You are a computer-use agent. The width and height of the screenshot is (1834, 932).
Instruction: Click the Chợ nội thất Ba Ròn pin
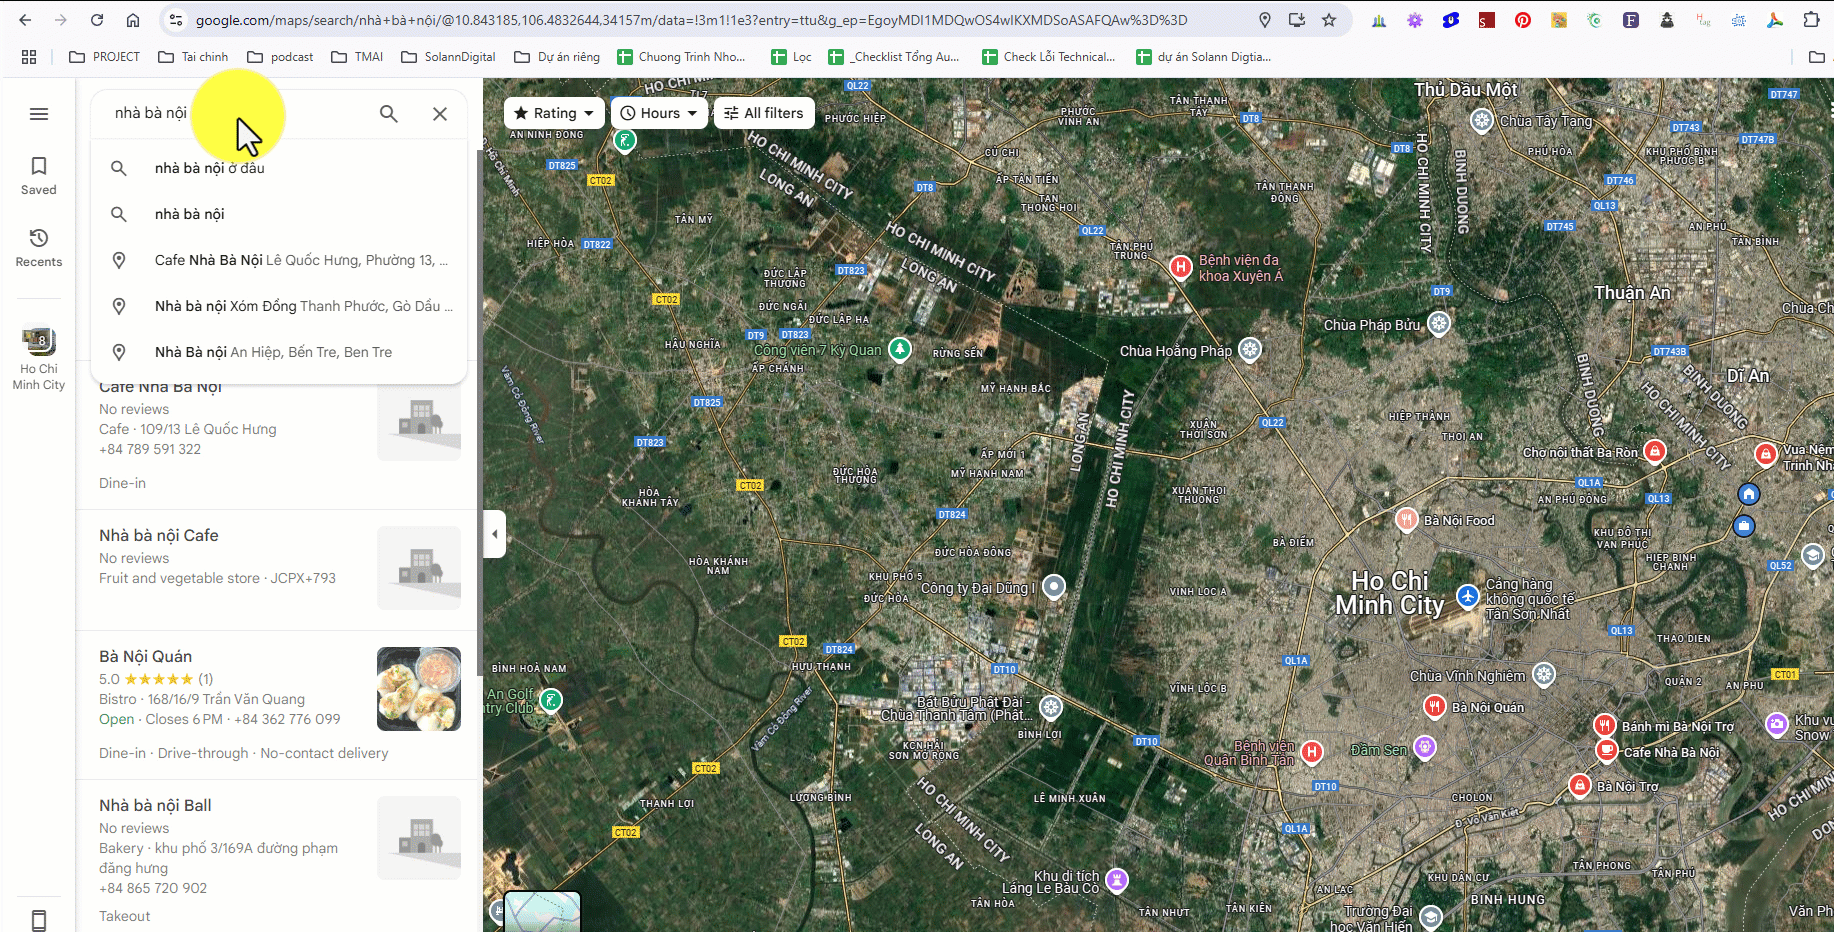coord(1656,451)
